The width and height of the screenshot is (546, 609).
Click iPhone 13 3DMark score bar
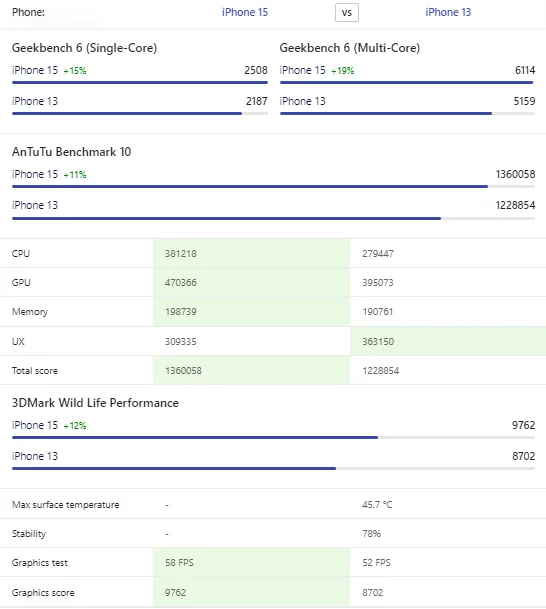(x=273, y=468)
